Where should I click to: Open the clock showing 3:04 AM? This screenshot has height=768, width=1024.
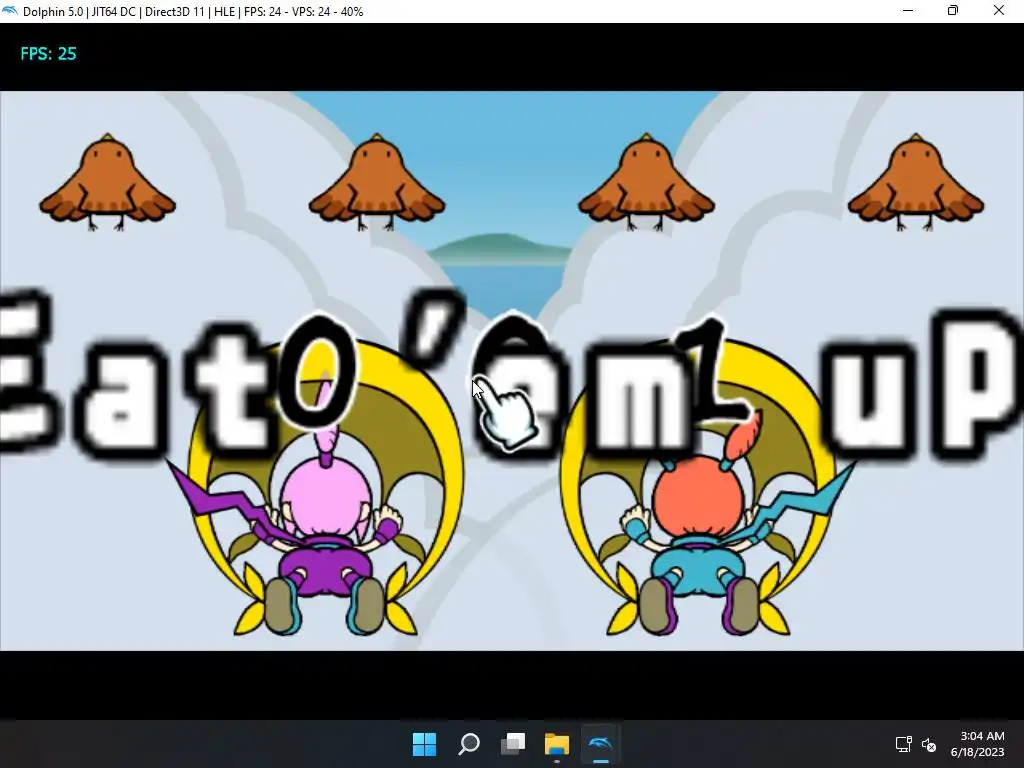click(978, 744)
